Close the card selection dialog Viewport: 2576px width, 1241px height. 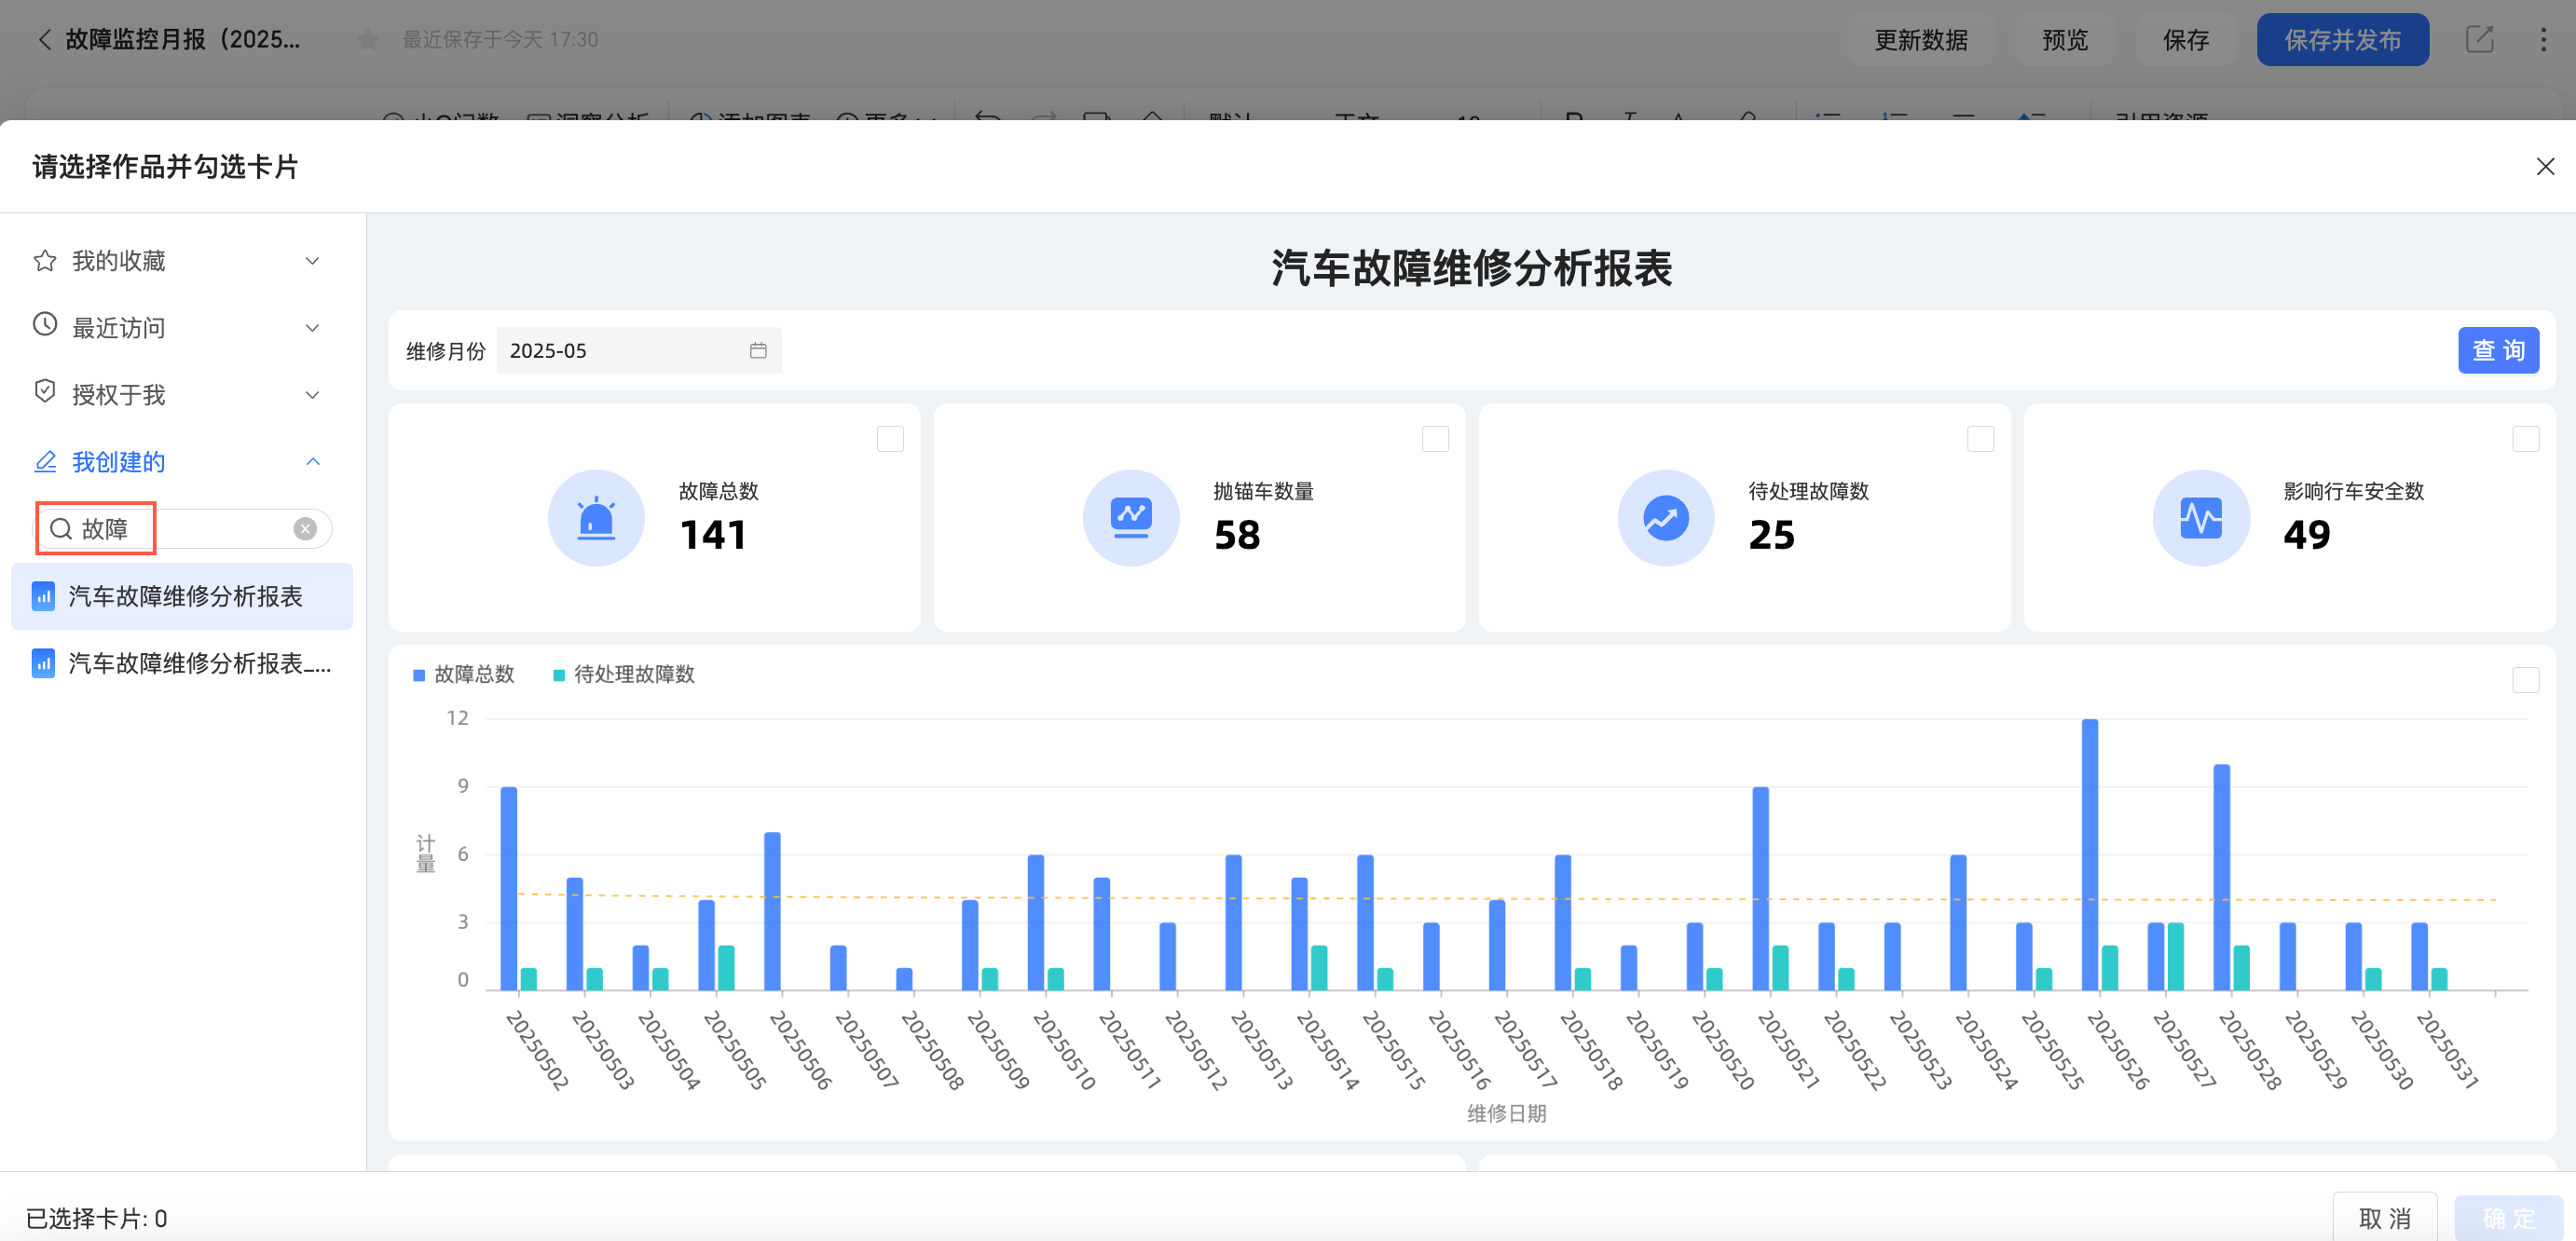point(2545,166)
